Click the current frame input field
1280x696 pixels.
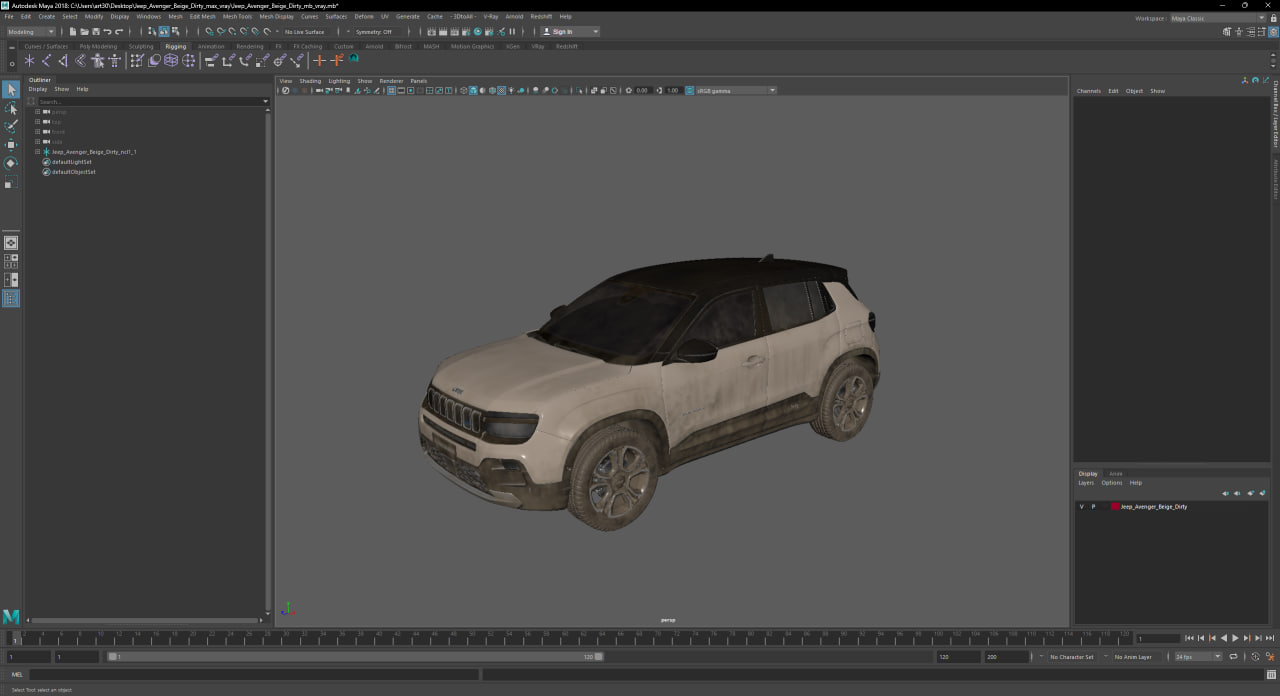[1158, 638]
